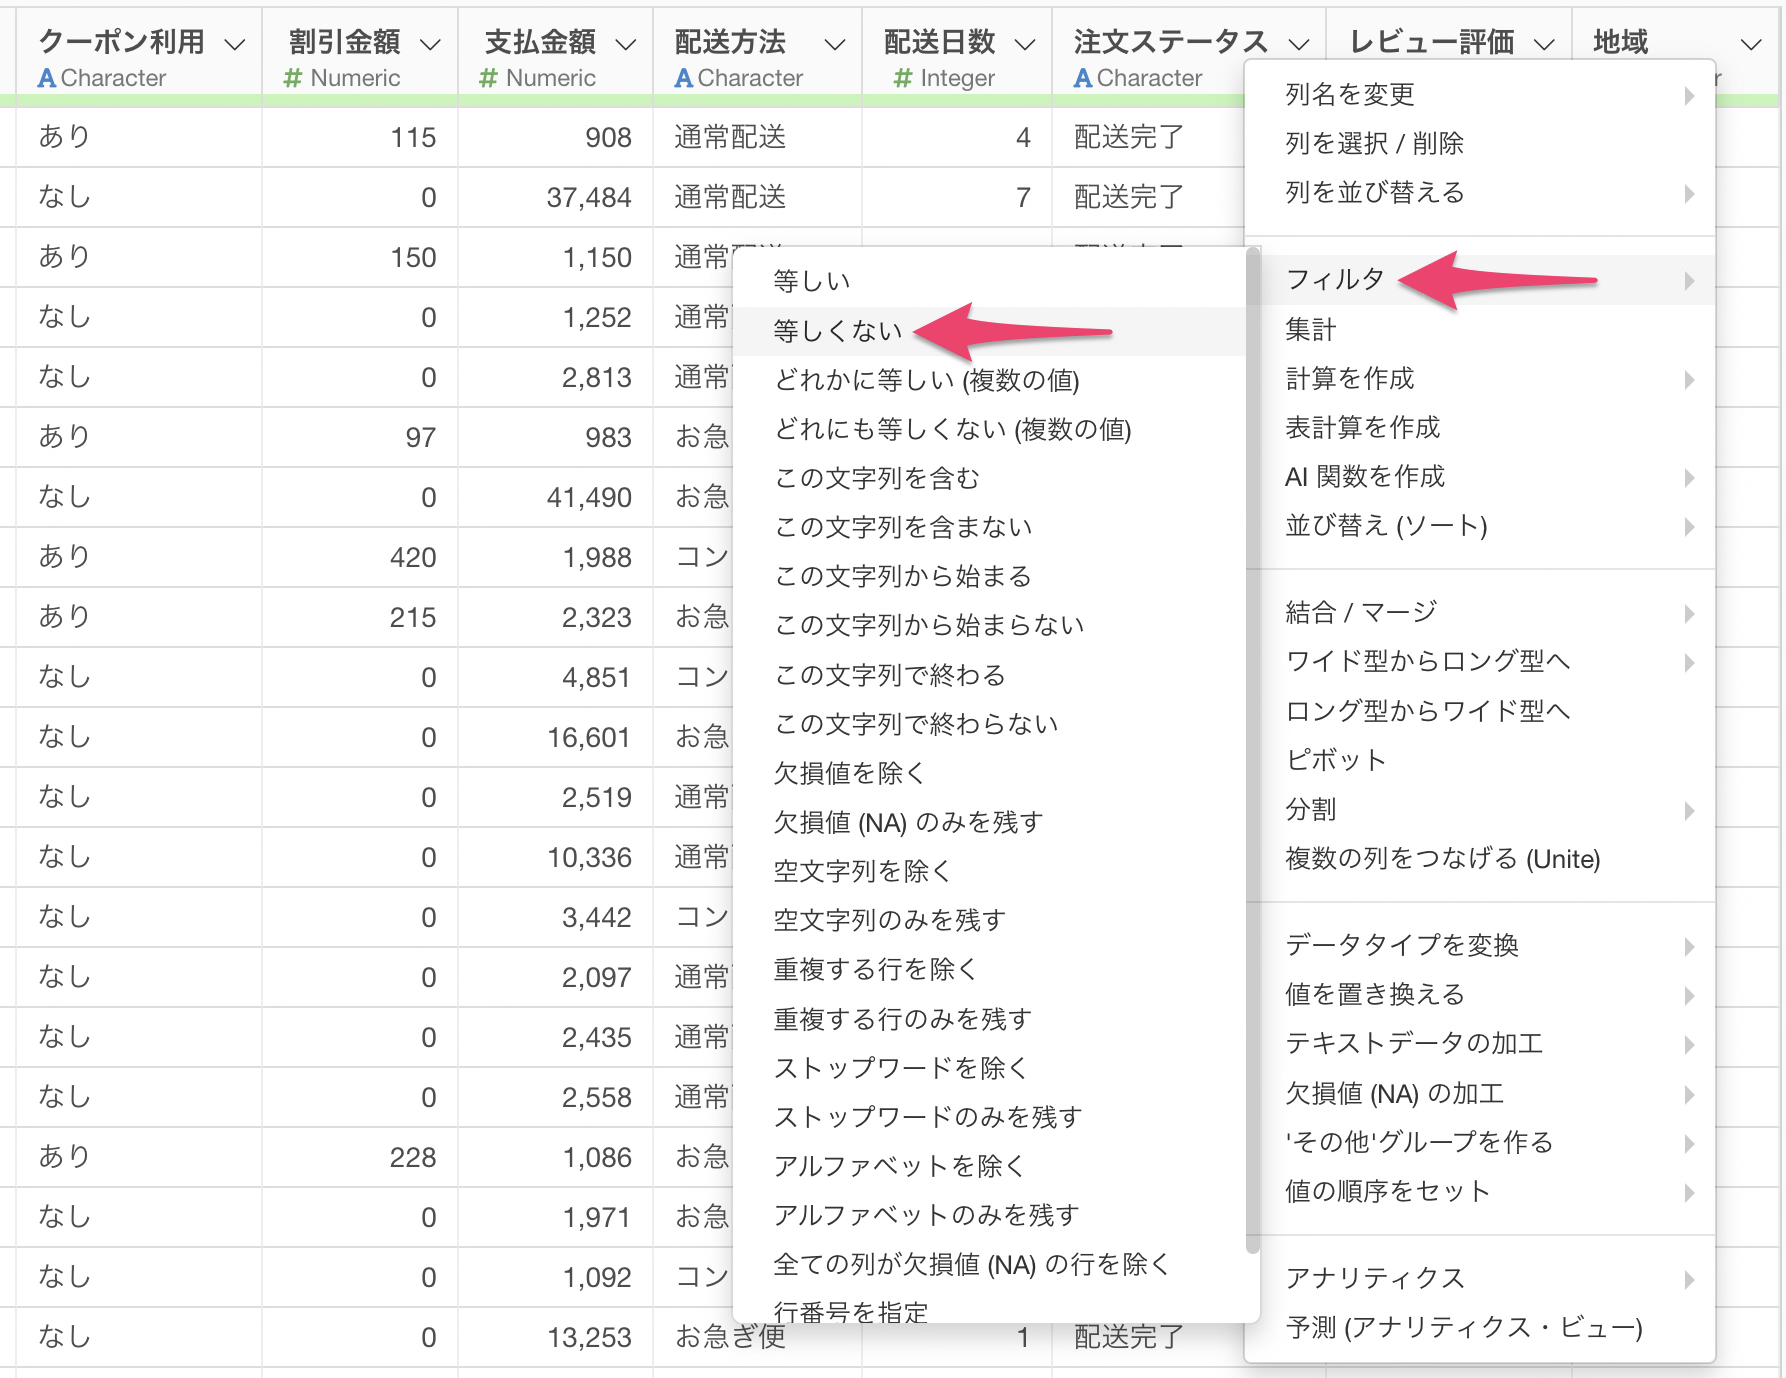Open the 割引金額 column menu chevron

(430, 44)
